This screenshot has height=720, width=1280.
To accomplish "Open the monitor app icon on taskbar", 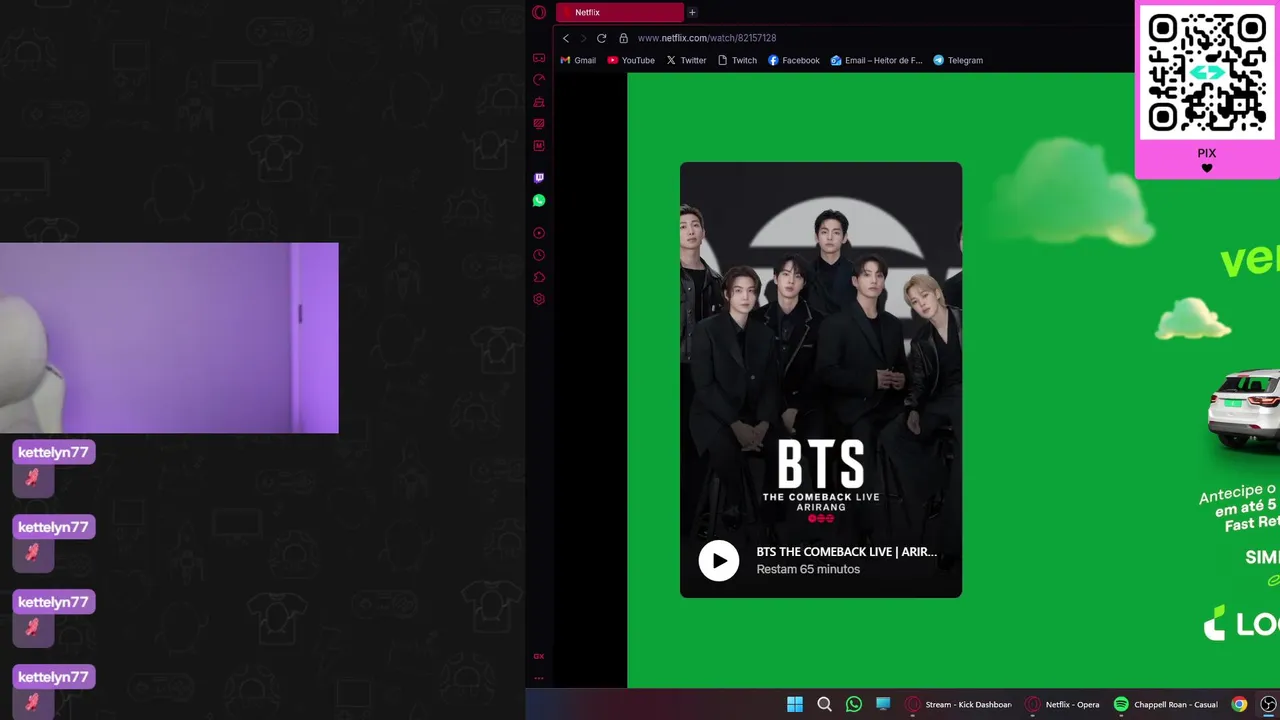I will (883, 704).
